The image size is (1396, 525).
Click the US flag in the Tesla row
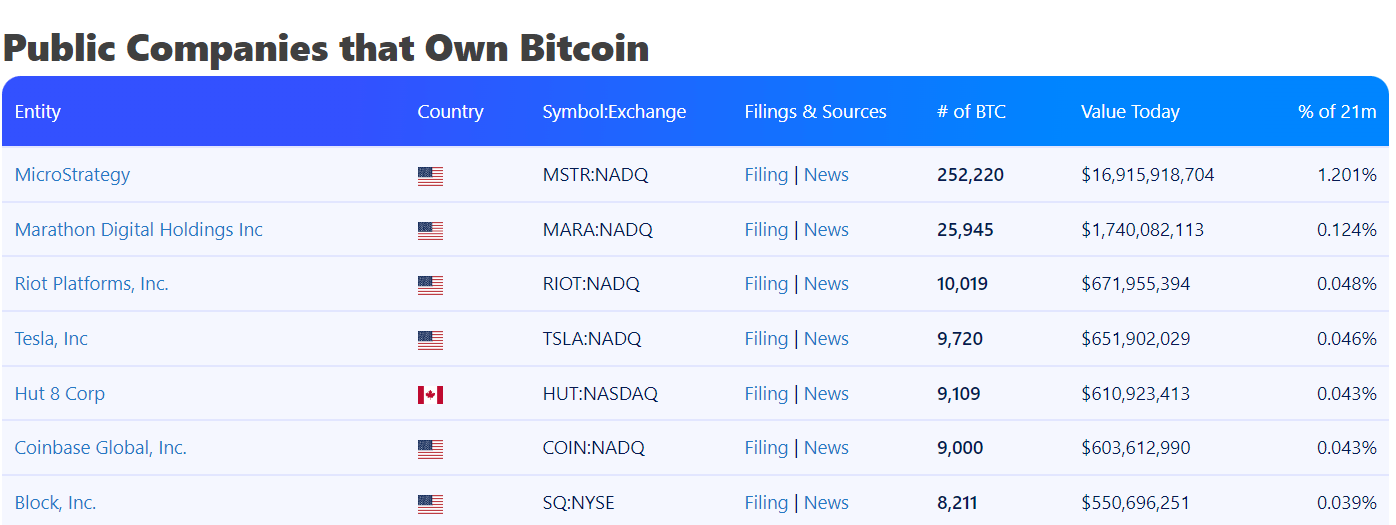(430, 340)
